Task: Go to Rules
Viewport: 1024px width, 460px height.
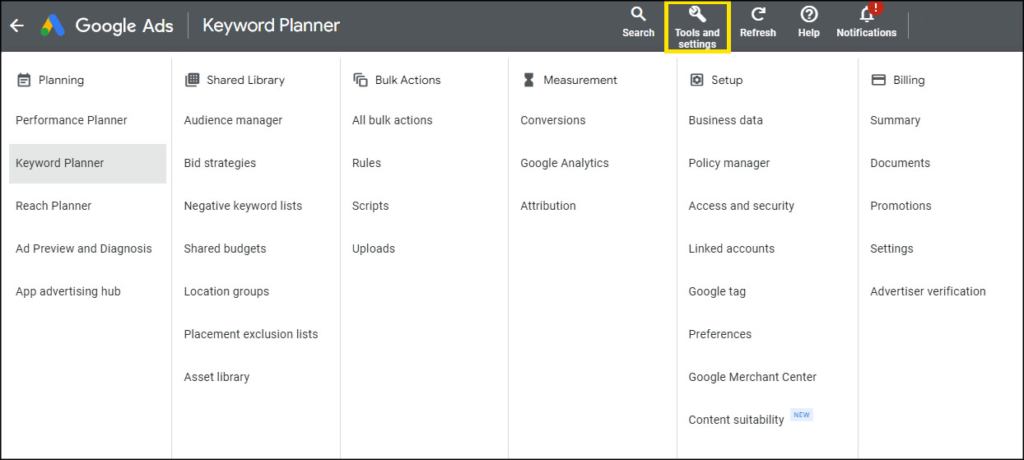Action: [366, 163]
